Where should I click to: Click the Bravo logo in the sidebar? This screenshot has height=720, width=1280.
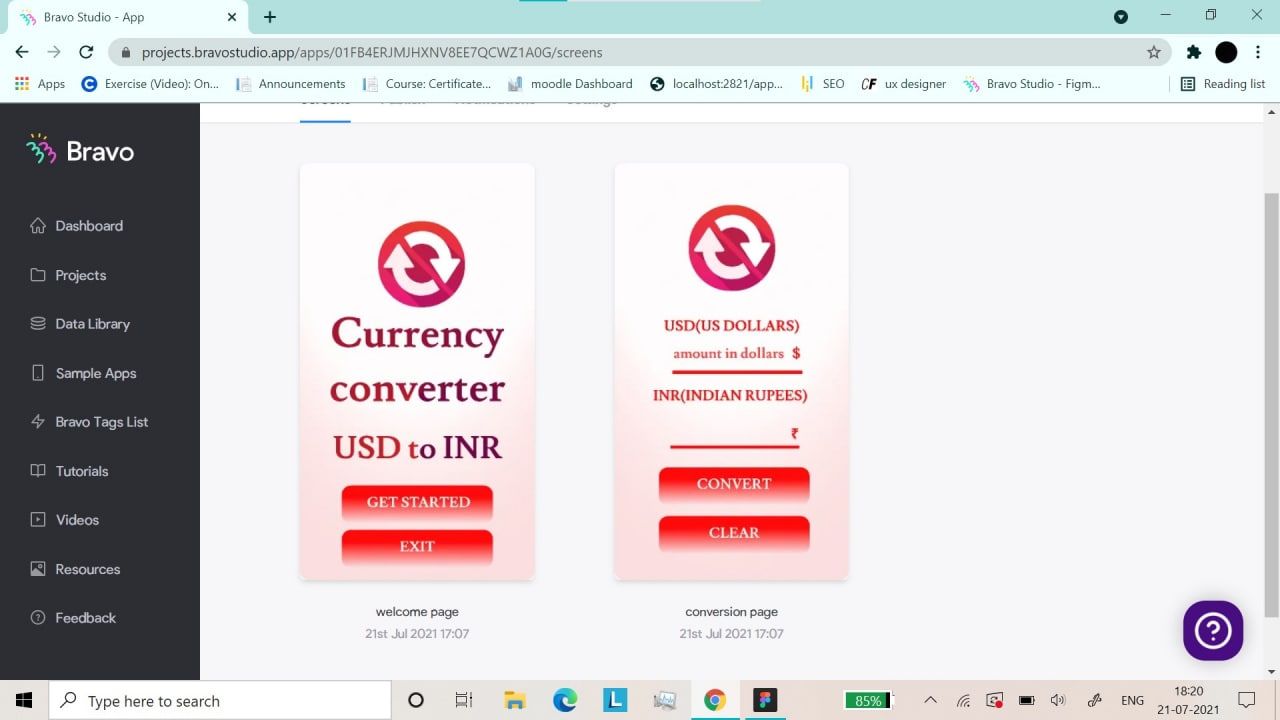coord(80,151)
